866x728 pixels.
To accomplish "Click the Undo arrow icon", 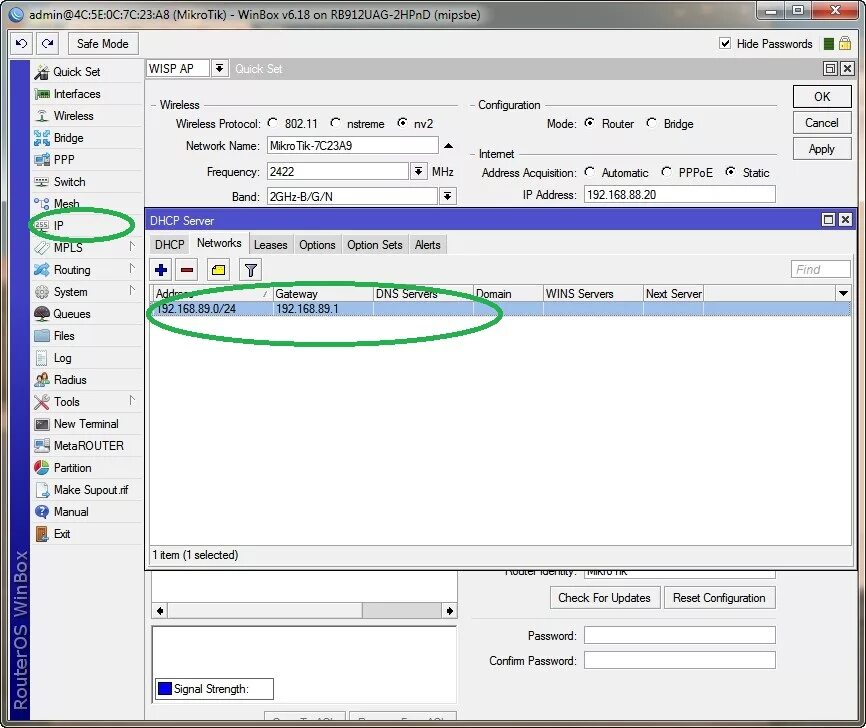I will (22, 44).
